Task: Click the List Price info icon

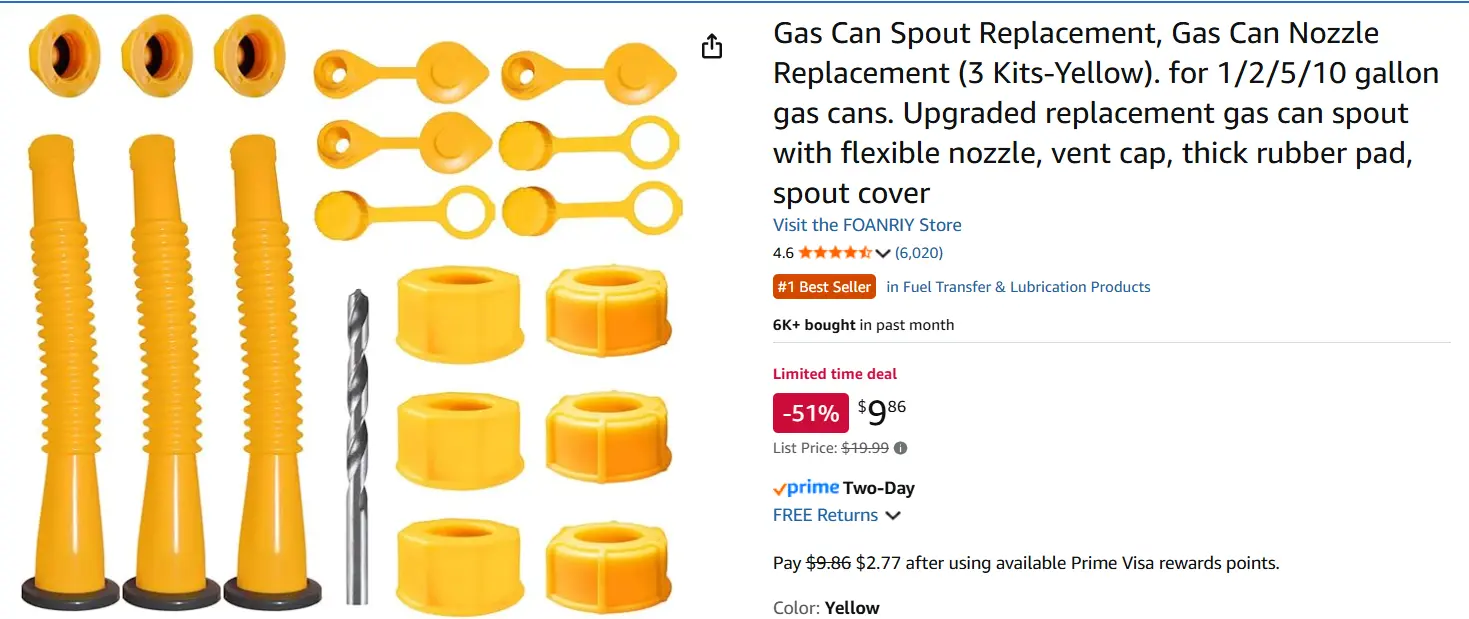Action: [x=900, y=448]
